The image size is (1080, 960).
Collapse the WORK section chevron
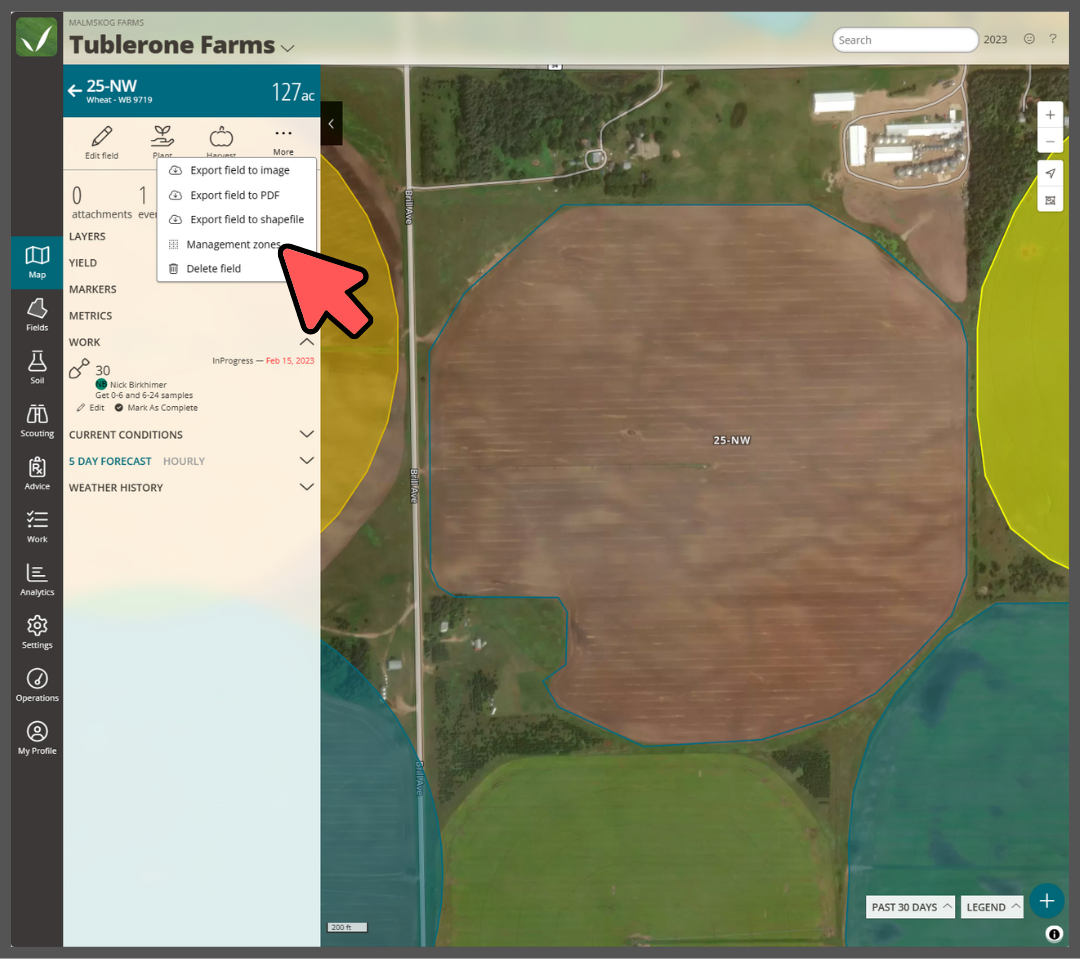307,342
